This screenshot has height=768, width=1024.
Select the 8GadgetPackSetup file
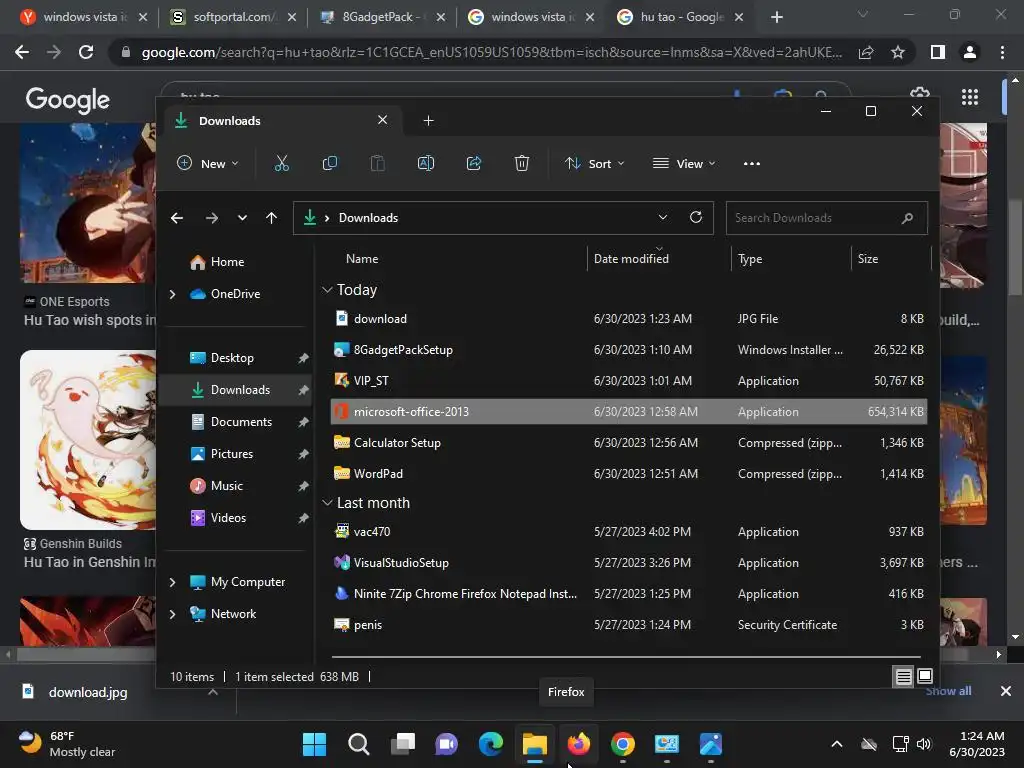(x=628, y=350)
